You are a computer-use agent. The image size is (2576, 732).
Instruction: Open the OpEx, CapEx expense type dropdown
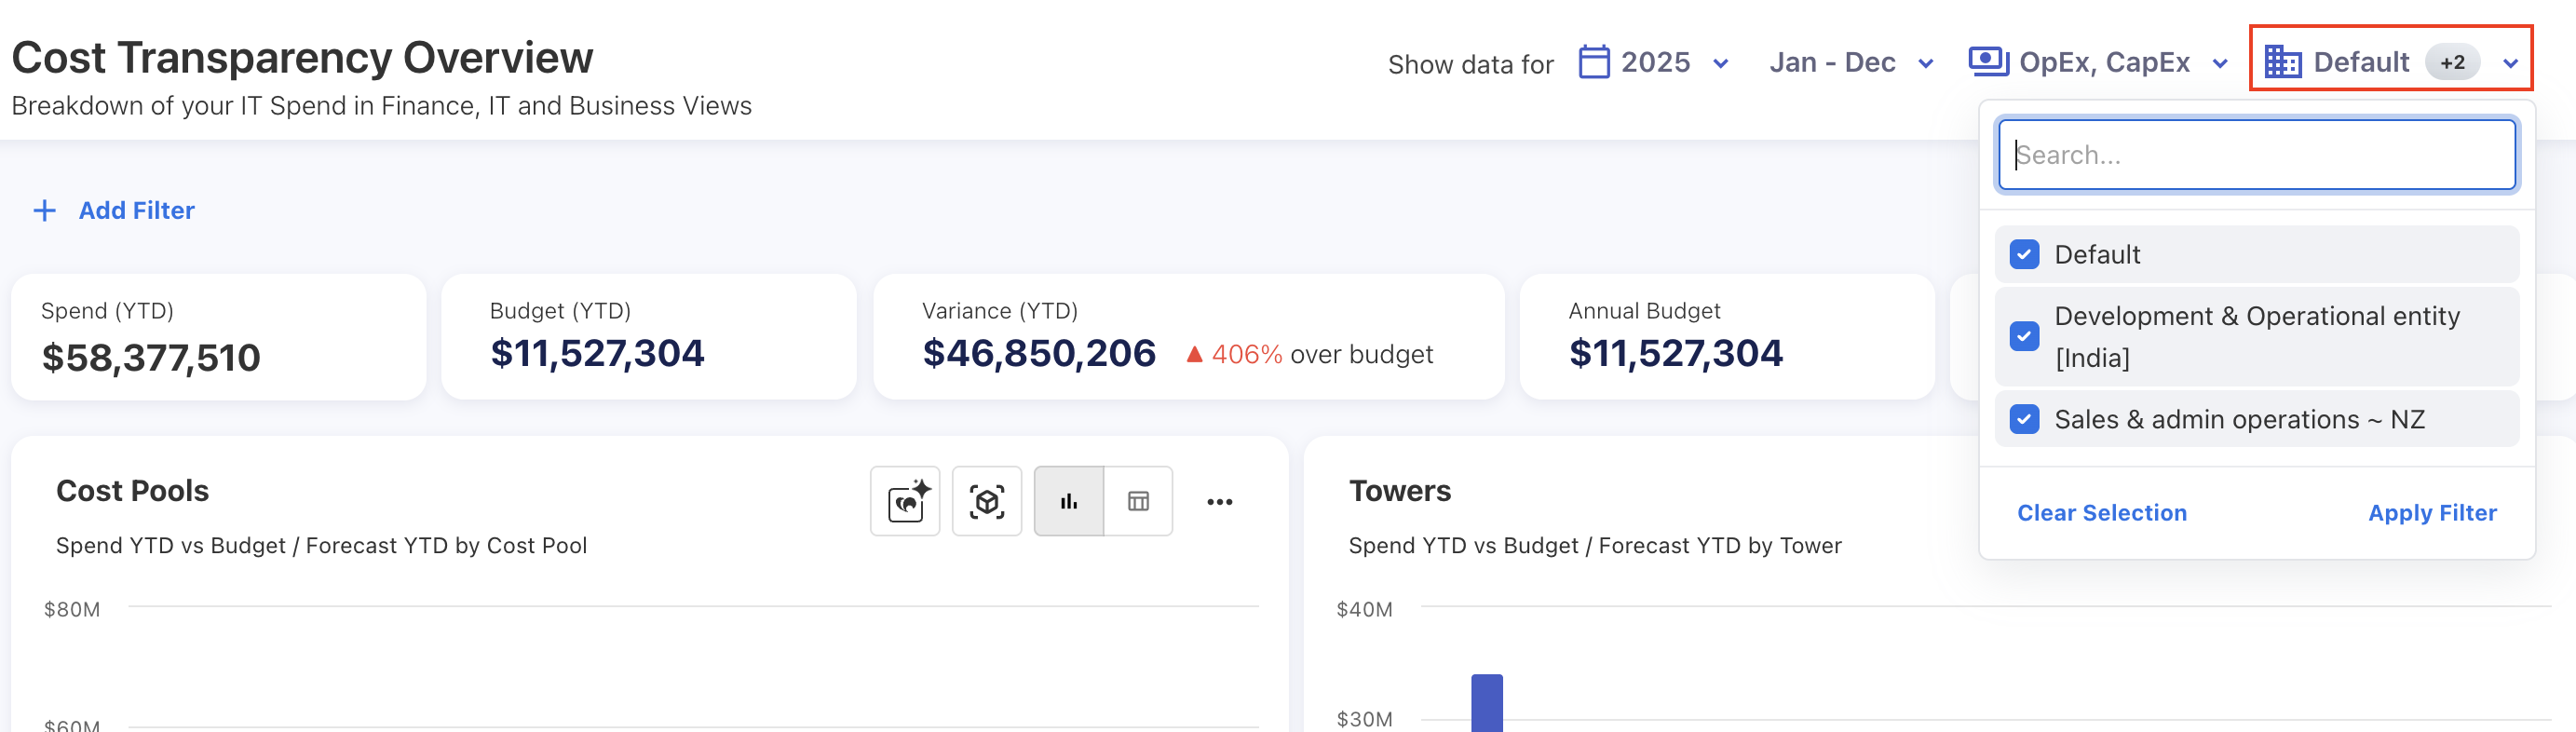pyautogui.click(x=2220, y=64)
